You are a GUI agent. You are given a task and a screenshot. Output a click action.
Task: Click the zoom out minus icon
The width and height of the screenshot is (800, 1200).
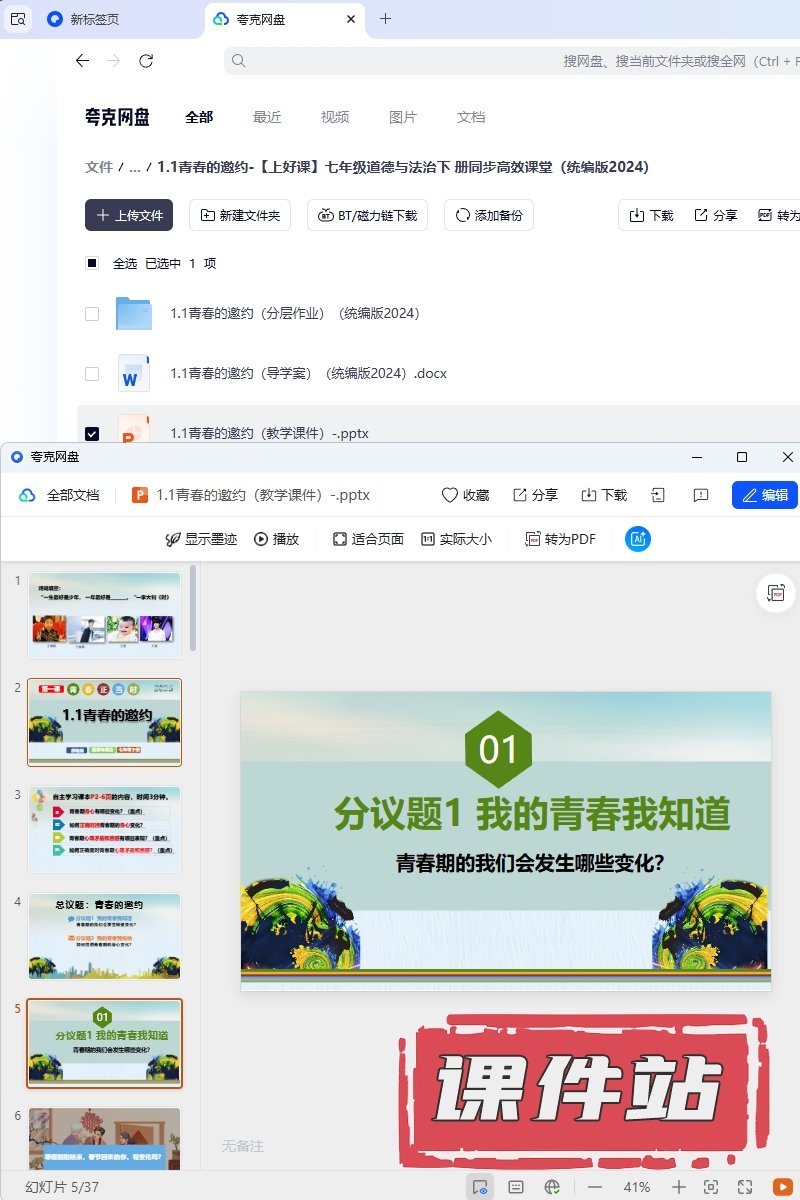click(595, 1187)
